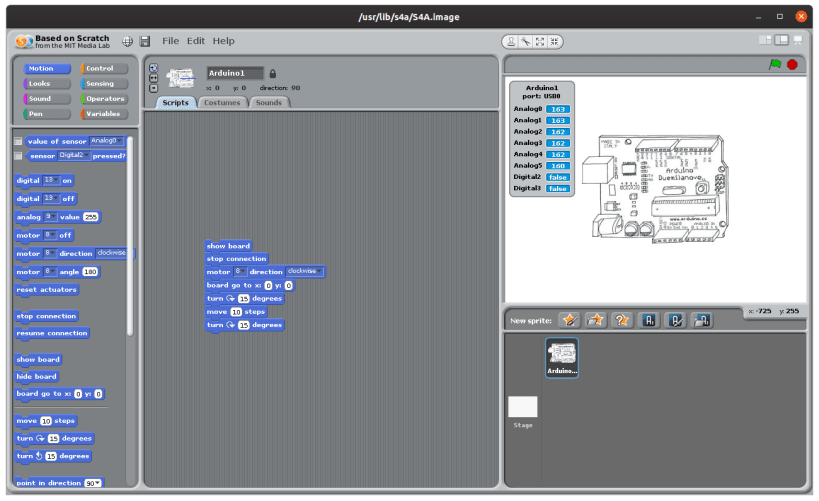Click the resume connection block
819x501 pixels.
(x=52, y=333)
